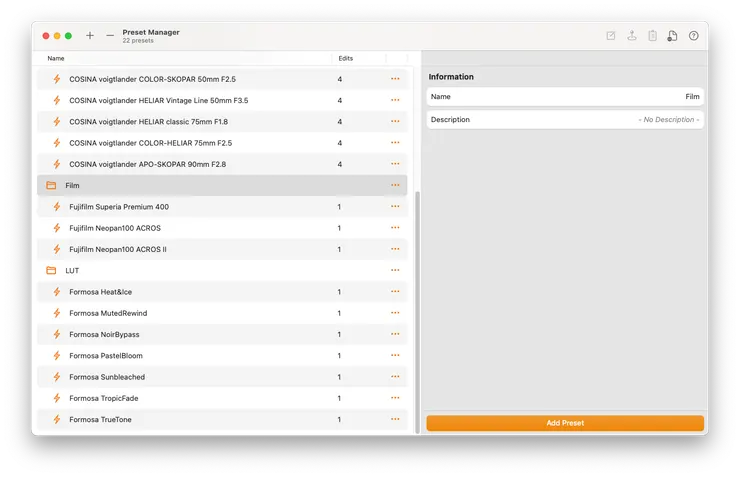Click the clipboard icon in the toolbar
Viewport: 740px width, 477px height.
pos(652,35)
